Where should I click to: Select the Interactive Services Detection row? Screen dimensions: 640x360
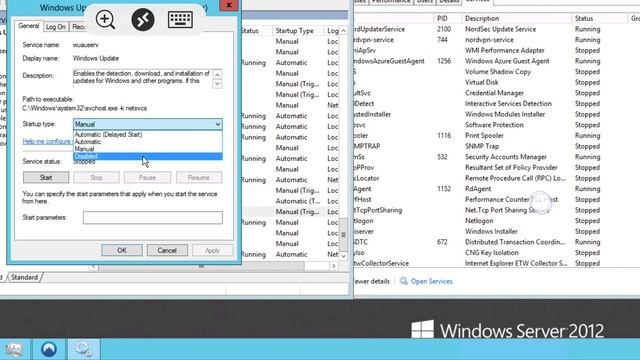pos(496,104)
